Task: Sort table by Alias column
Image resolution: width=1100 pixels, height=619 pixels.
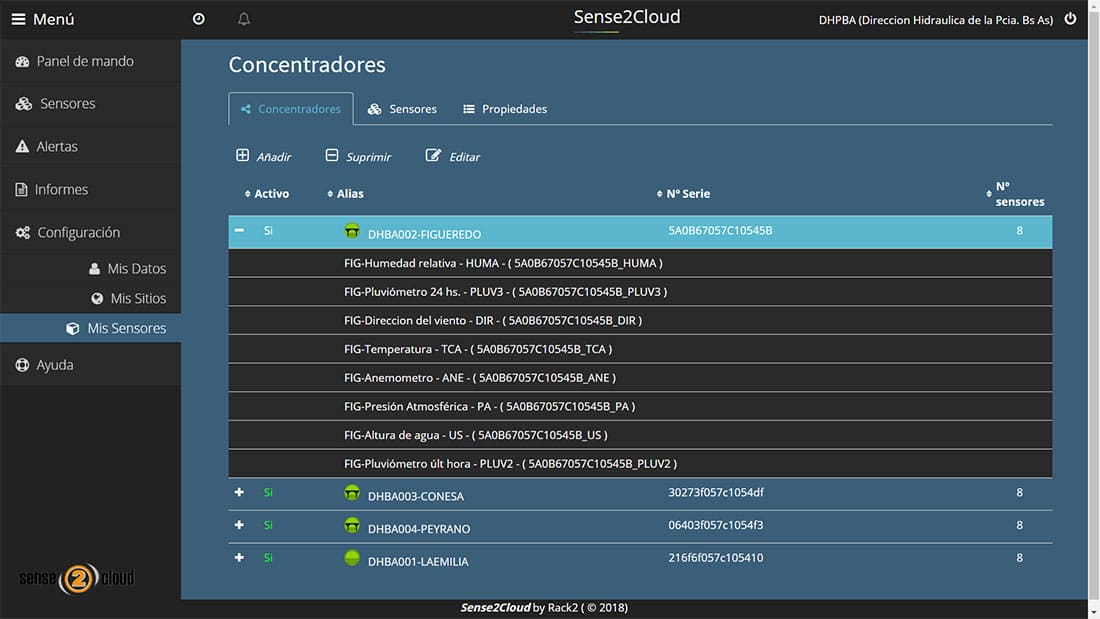Action: point(345,194)
